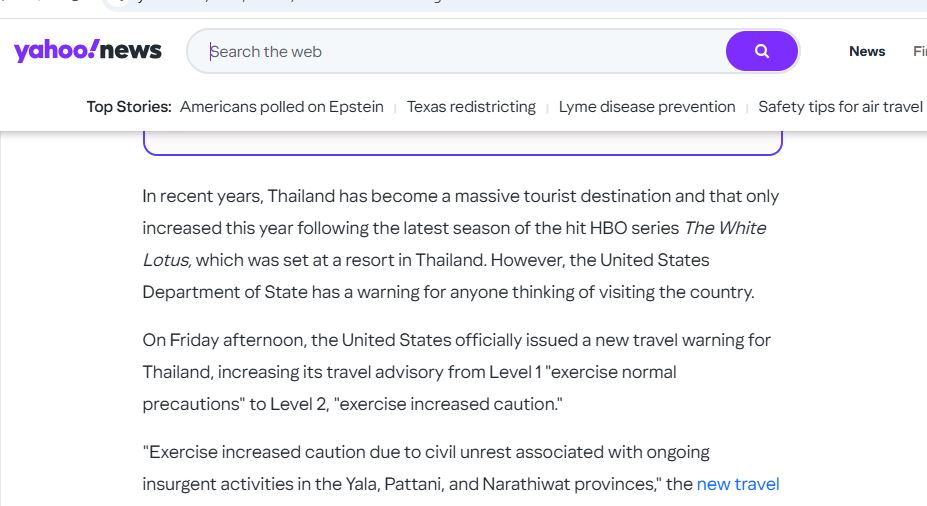Image resolution: width=927 pixels, height=506 pixels.
Task: Open the News navigation item
Action: pyautogui.click(x=867, y=51)
